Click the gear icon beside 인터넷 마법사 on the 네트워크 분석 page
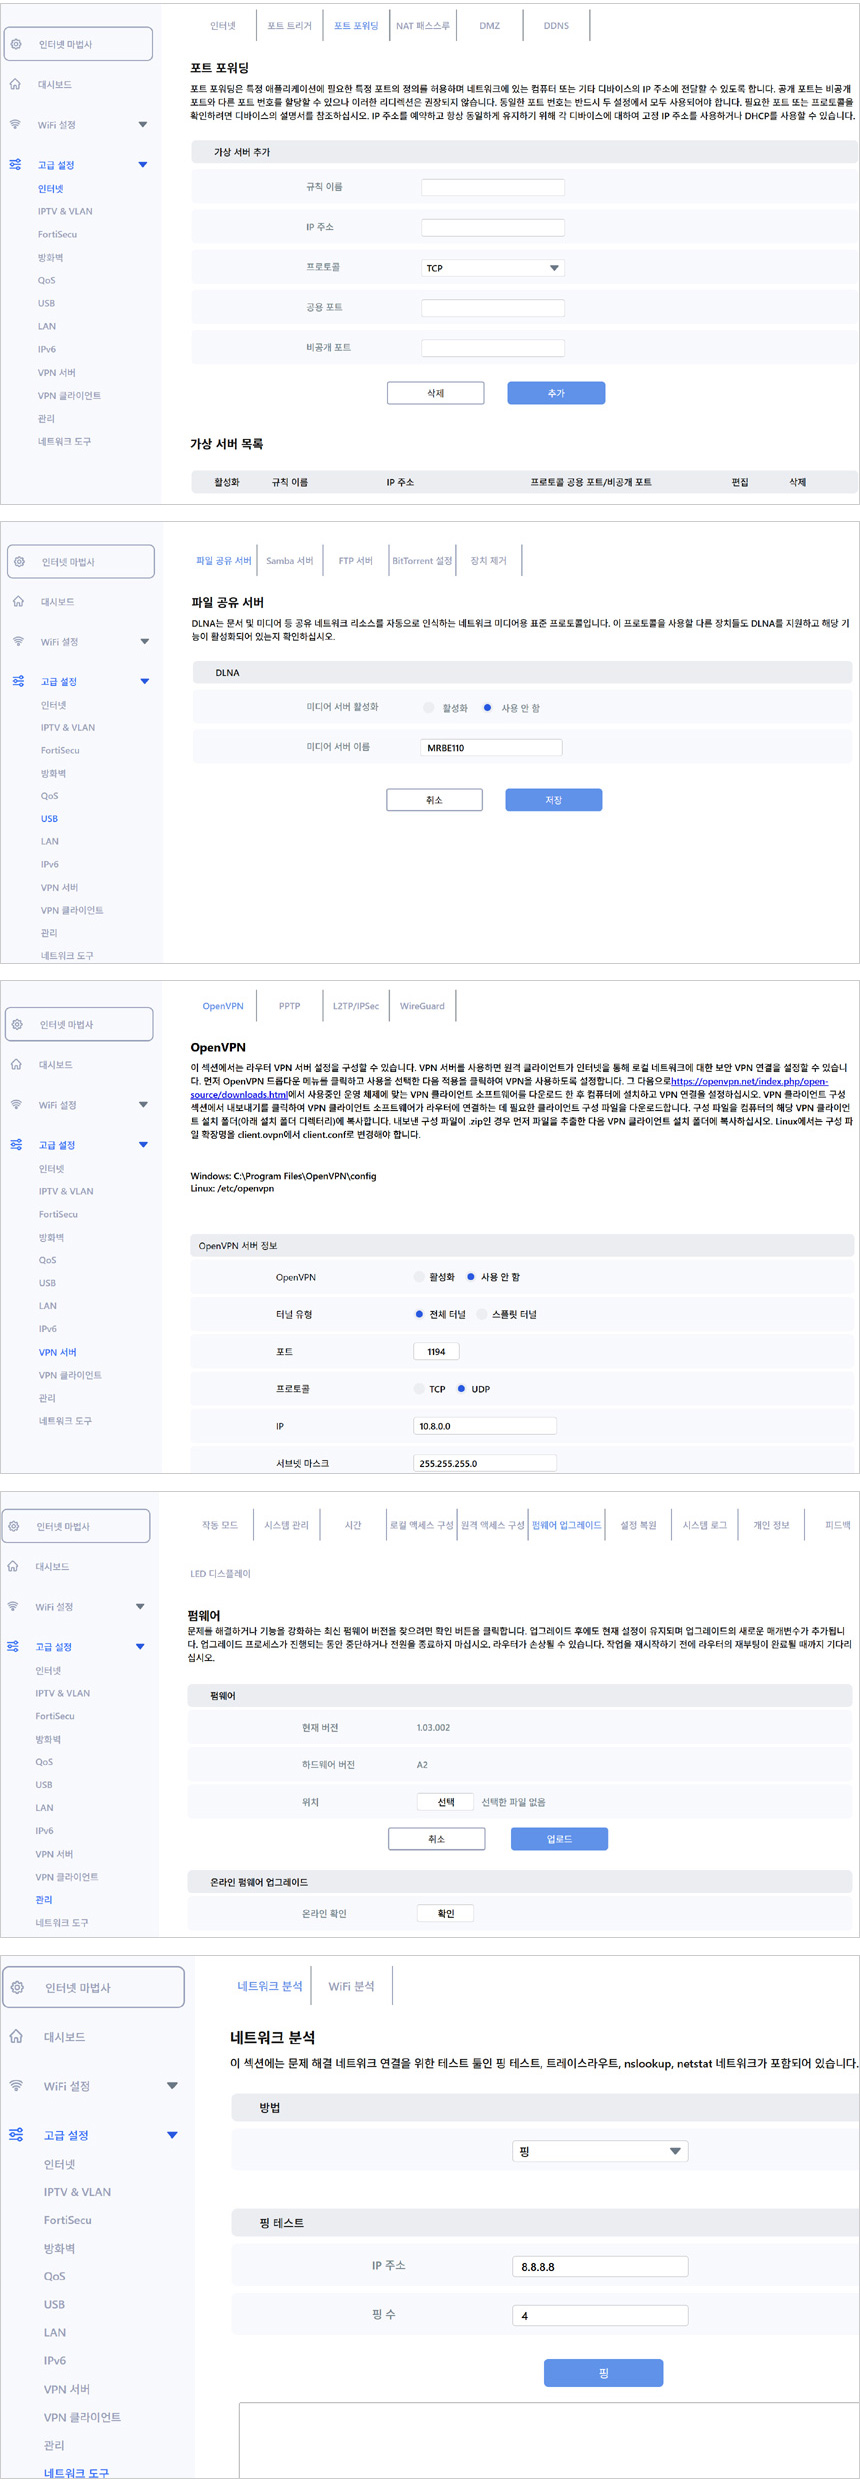This screenshot has width=860, height=2481. point(17,1987)
